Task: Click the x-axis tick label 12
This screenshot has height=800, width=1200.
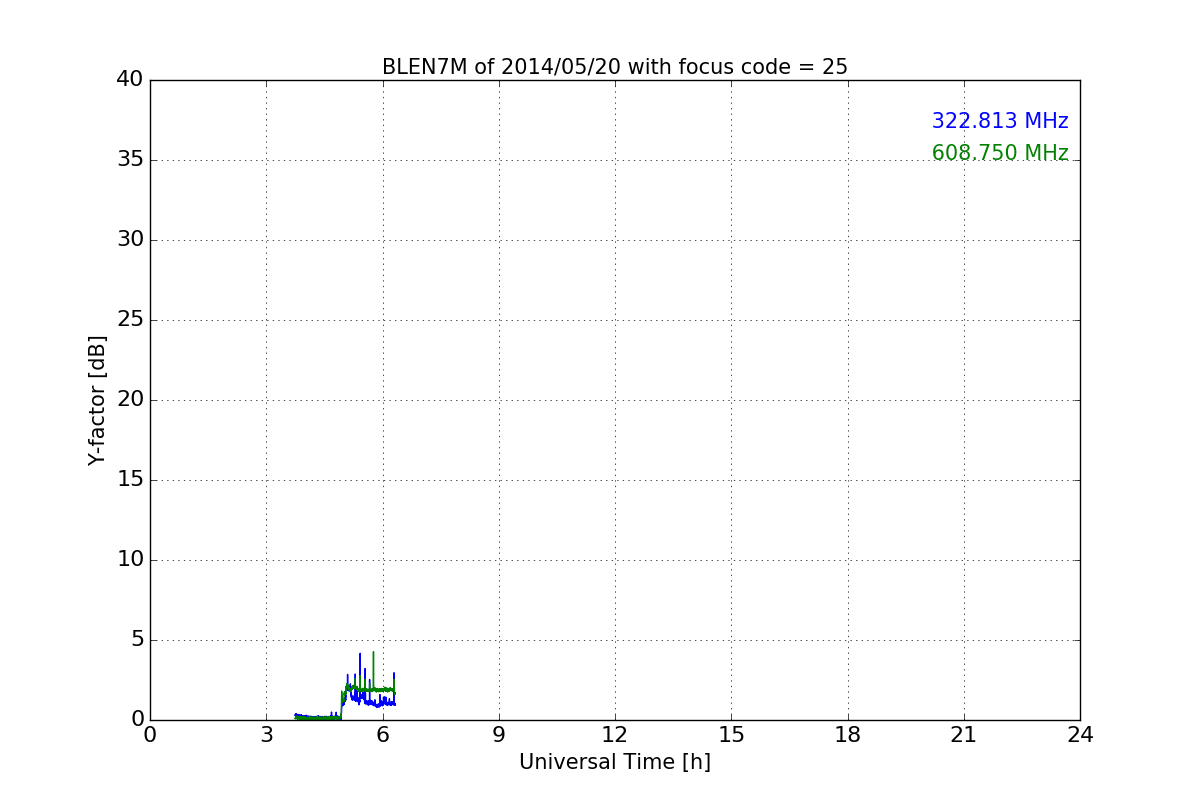Action: coord(615,735)
